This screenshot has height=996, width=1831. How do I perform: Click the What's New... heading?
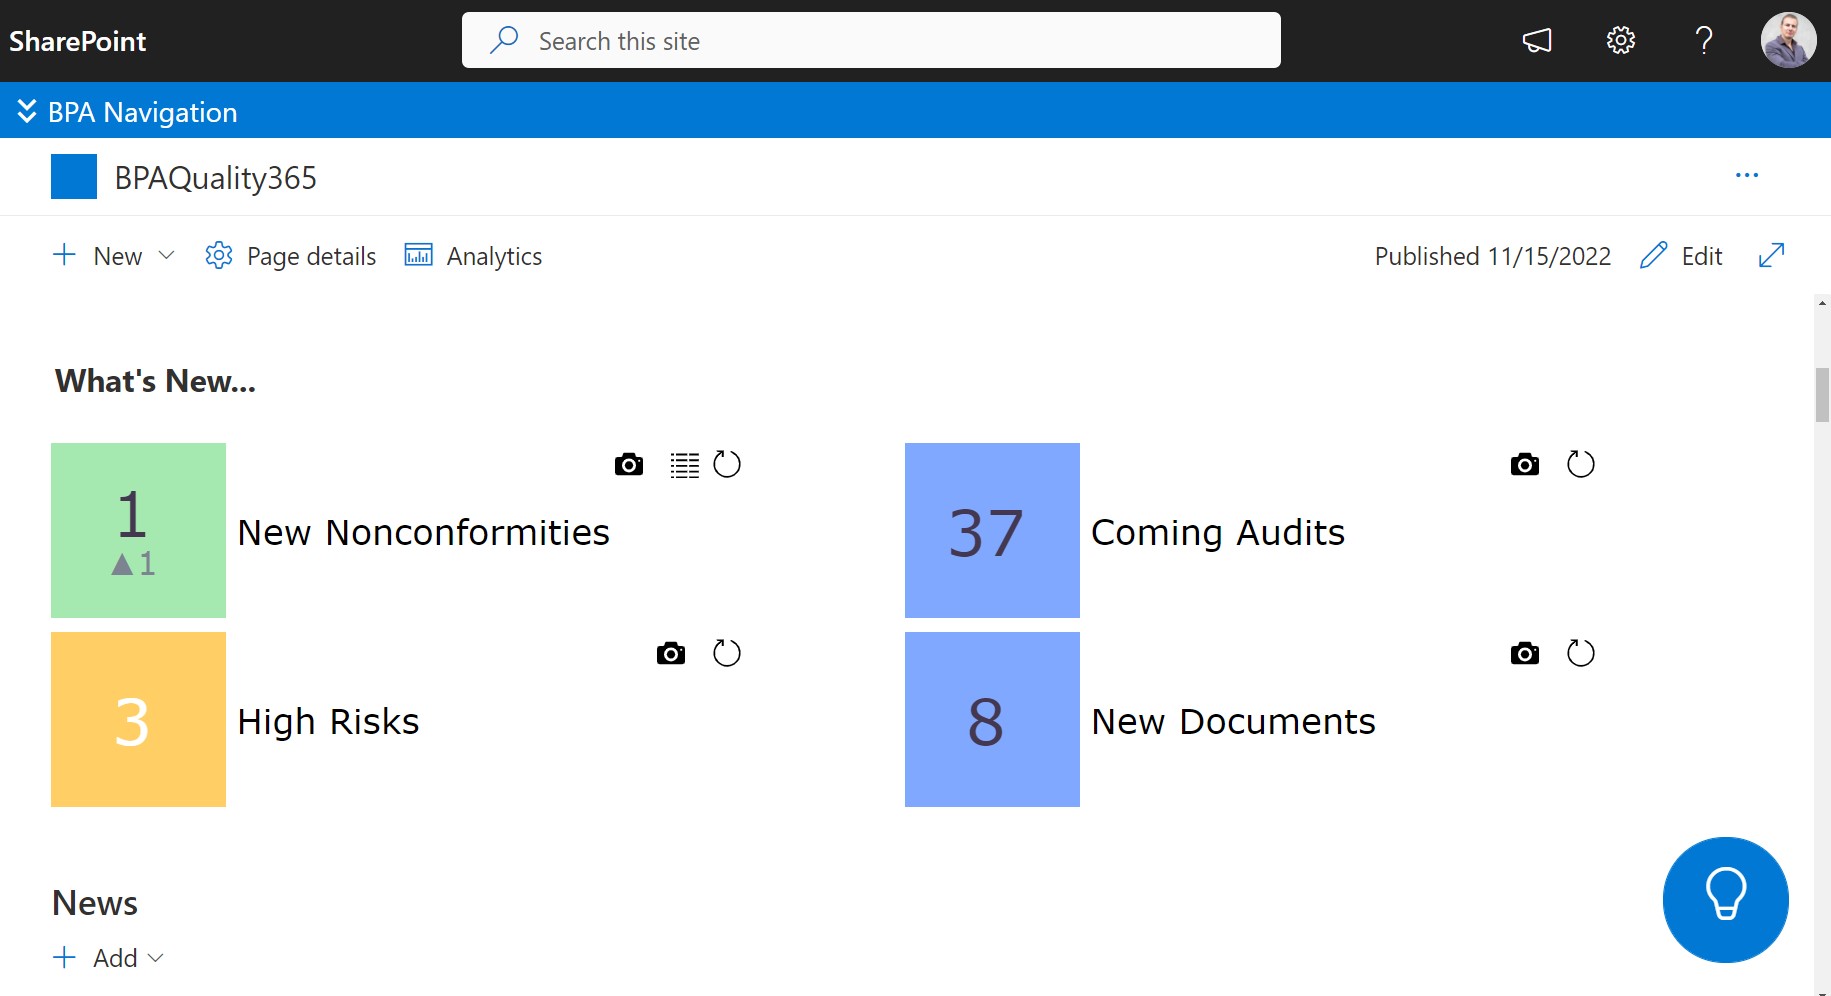(x=156, y=381)
